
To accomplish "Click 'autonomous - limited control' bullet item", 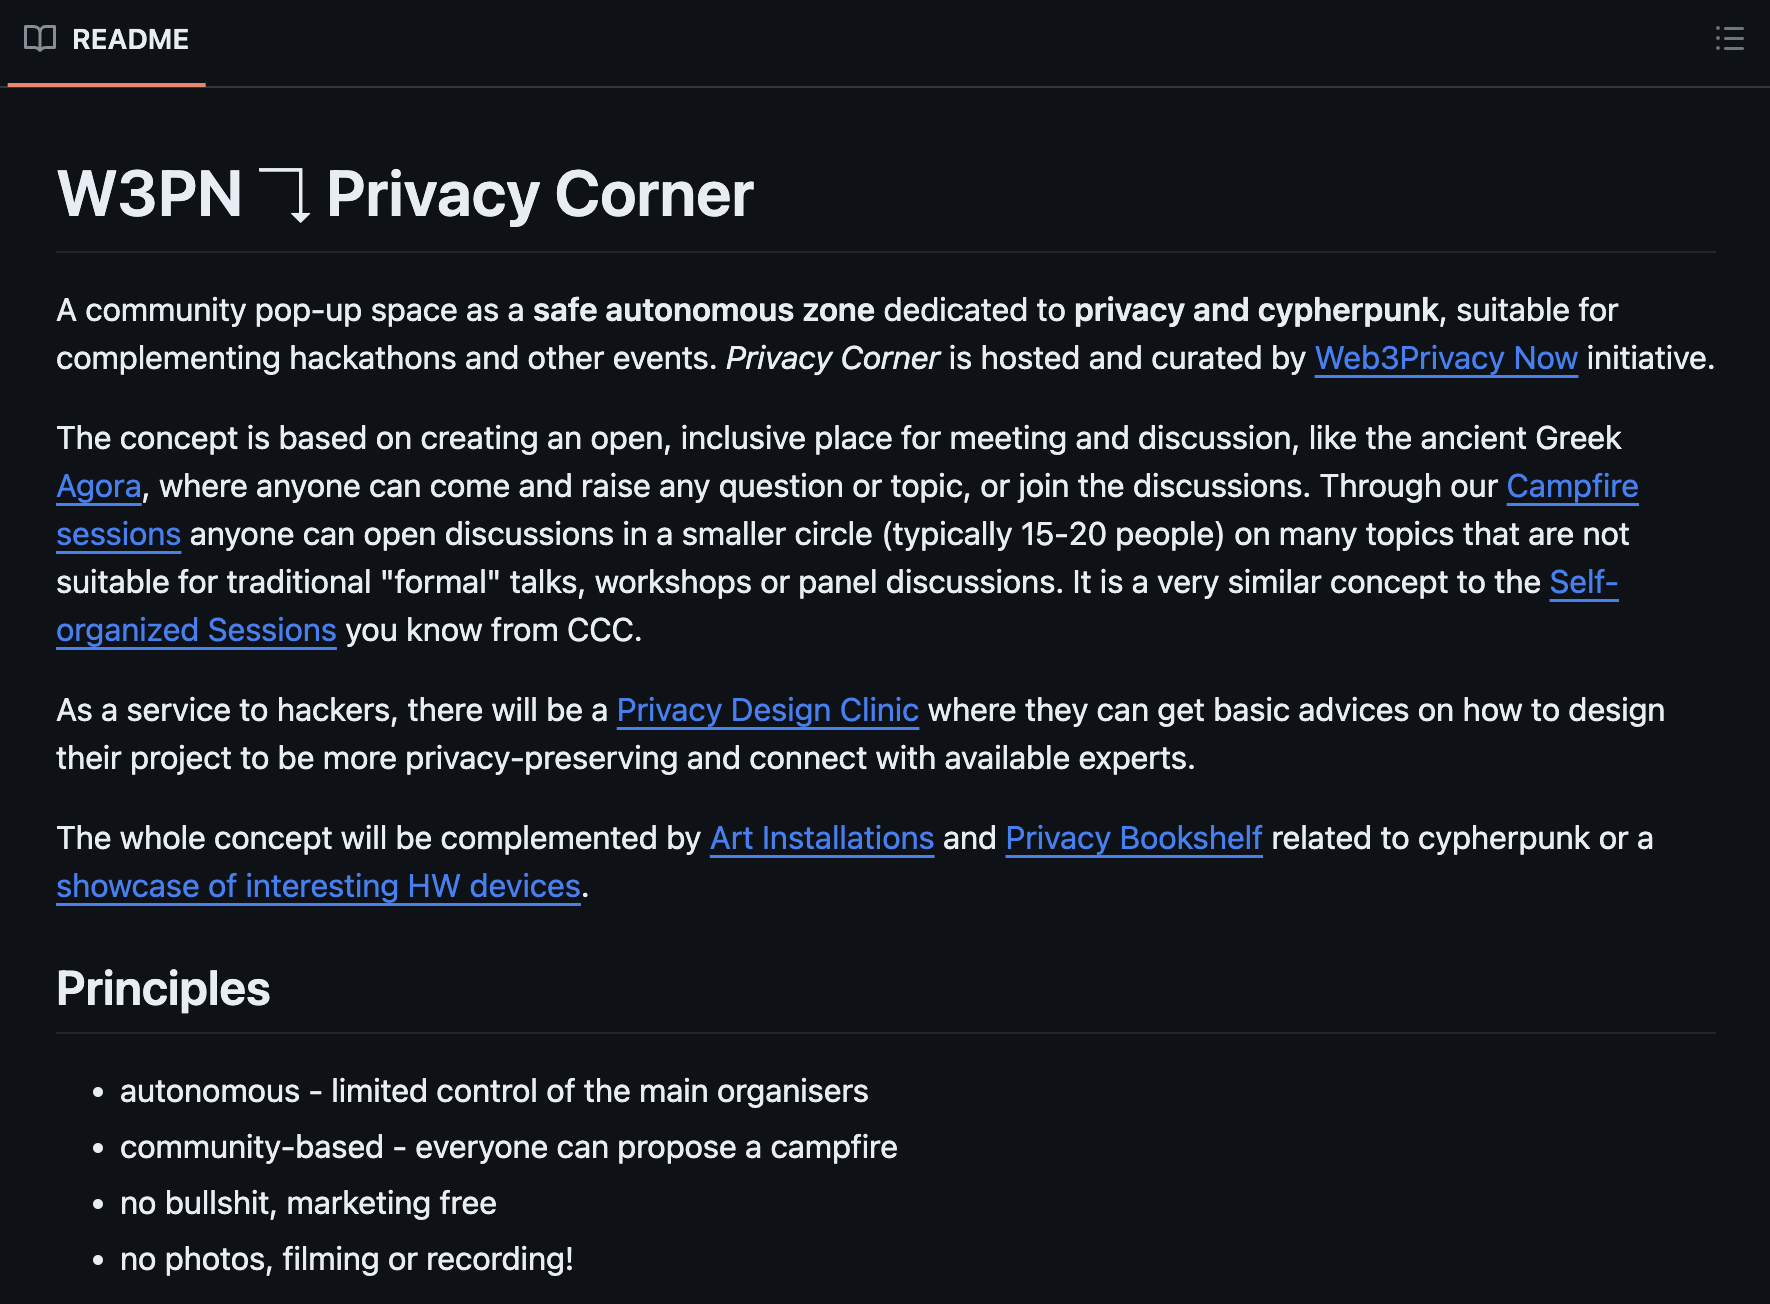I will tap(494, 1091).
